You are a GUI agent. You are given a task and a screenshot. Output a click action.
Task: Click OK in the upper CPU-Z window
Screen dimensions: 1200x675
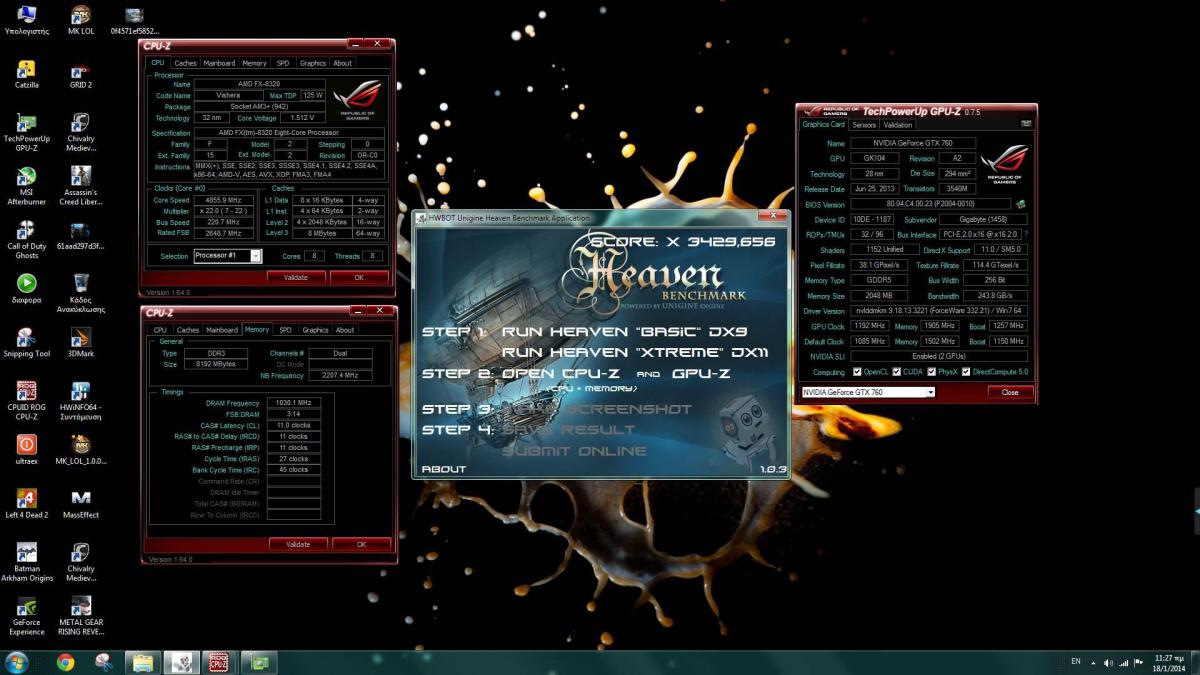pyautogui.click(x=359, y=277)
